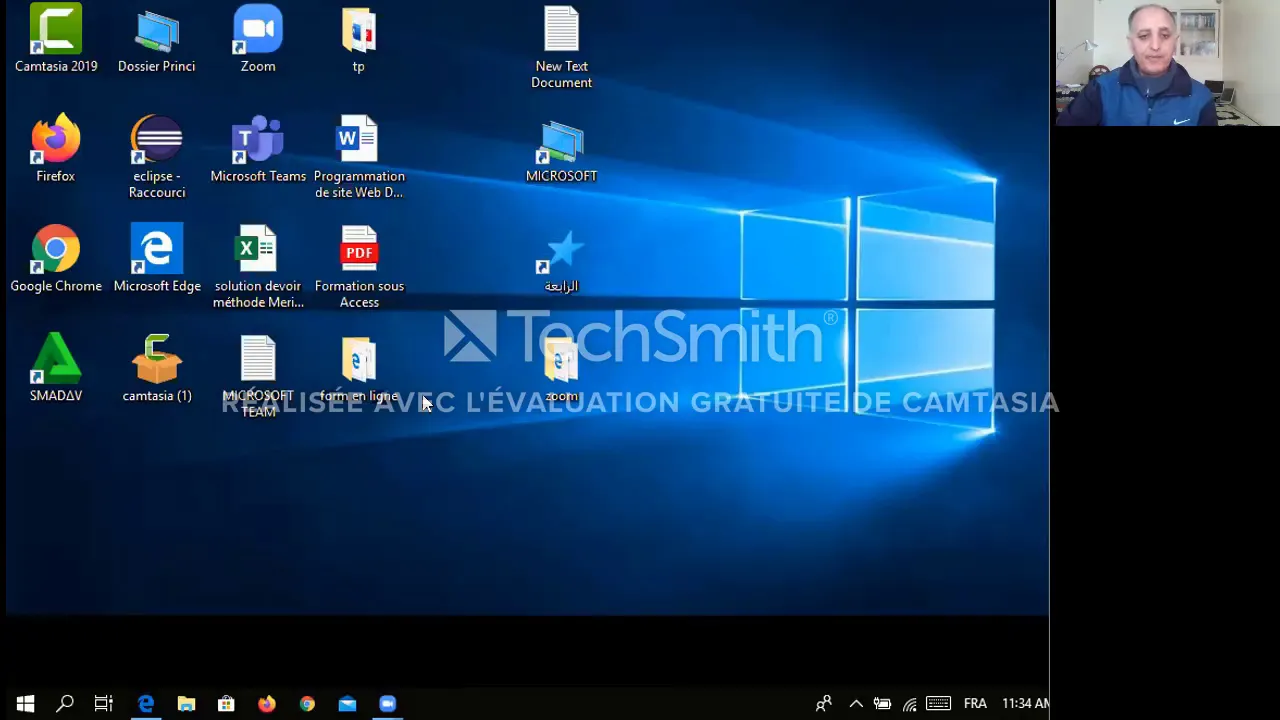Open the People icon in system tray
Image resolution: width=1280 pixels, height=720 pixels.
(x=823, y=704)
